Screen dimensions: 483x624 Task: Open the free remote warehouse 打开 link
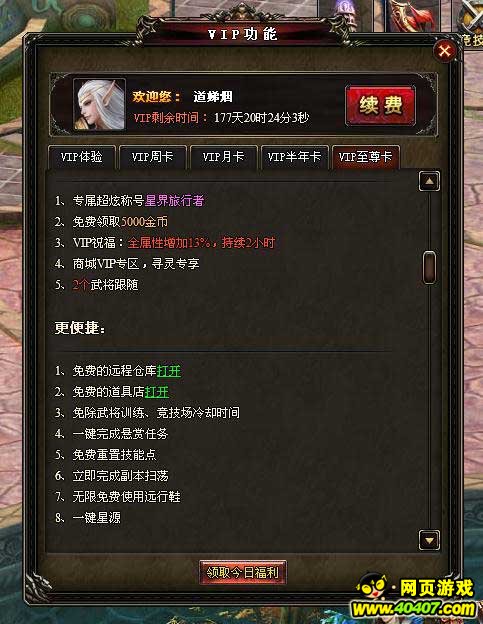(169, 371)
